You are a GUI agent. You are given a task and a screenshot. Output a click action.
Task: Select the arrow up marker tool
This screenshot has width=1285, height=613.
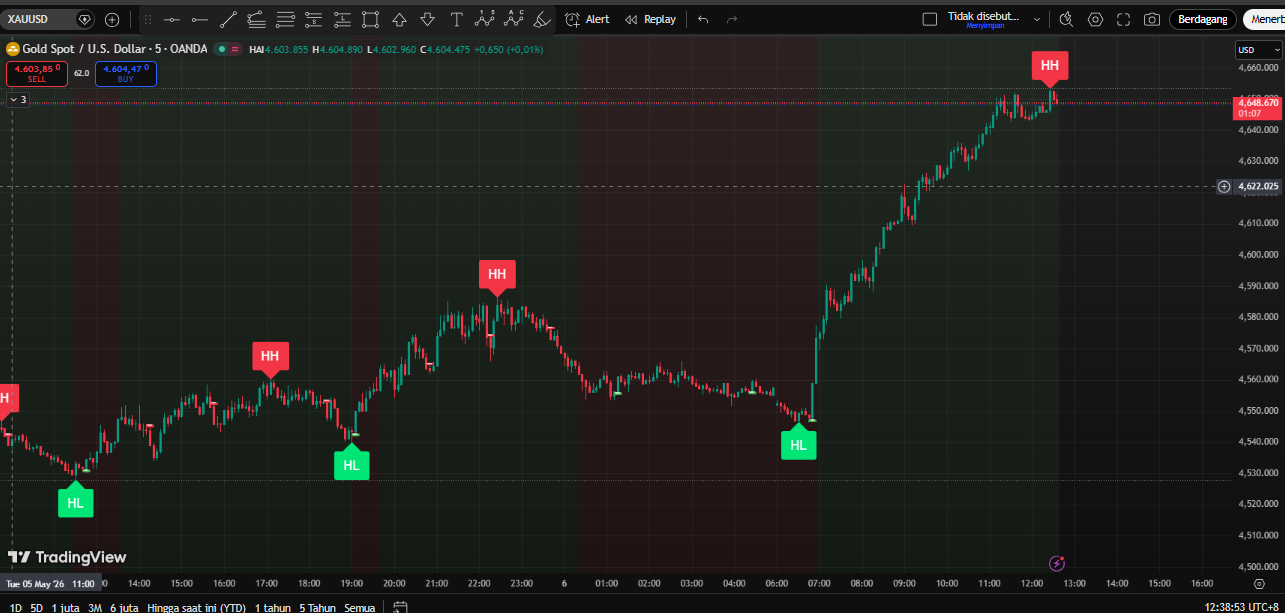click(400, 19)
